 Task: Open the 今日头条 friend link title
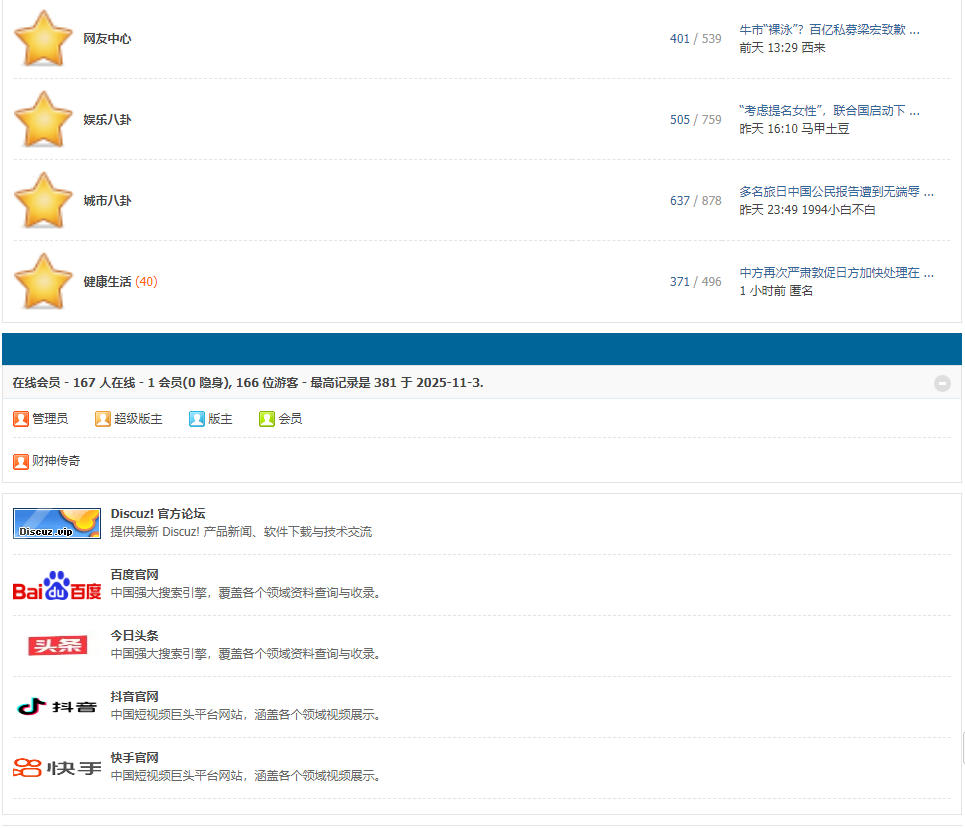coord(134,636)
